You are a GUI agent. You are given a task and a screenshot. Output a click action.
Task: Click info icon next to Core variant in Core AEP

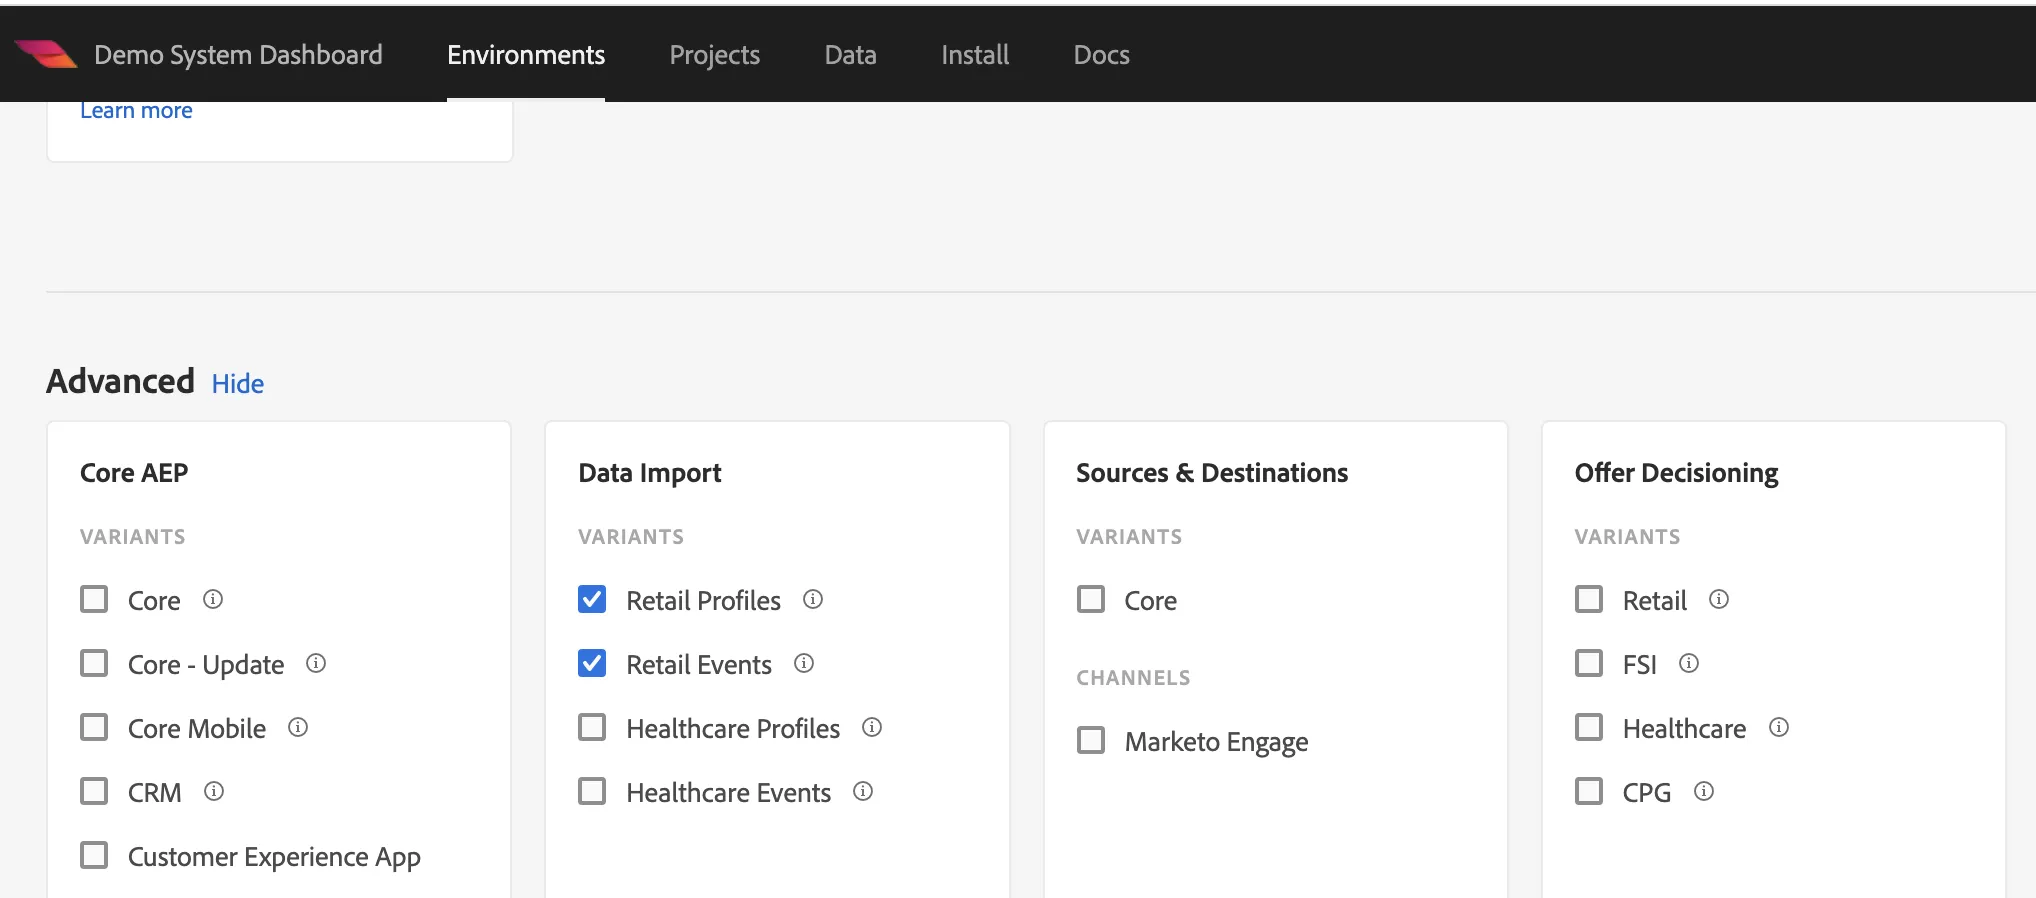point(213,599)
